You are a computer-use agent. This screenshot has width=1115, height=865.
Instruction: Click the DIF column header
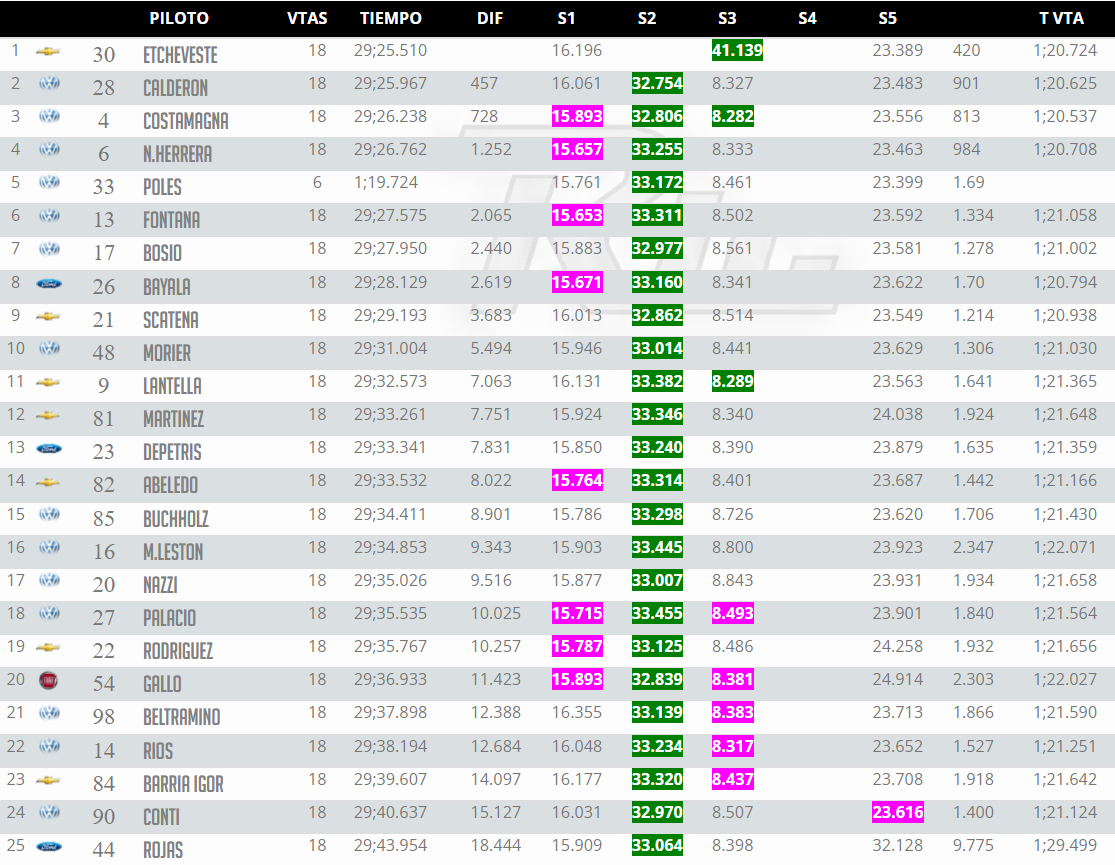coord(490,18)
